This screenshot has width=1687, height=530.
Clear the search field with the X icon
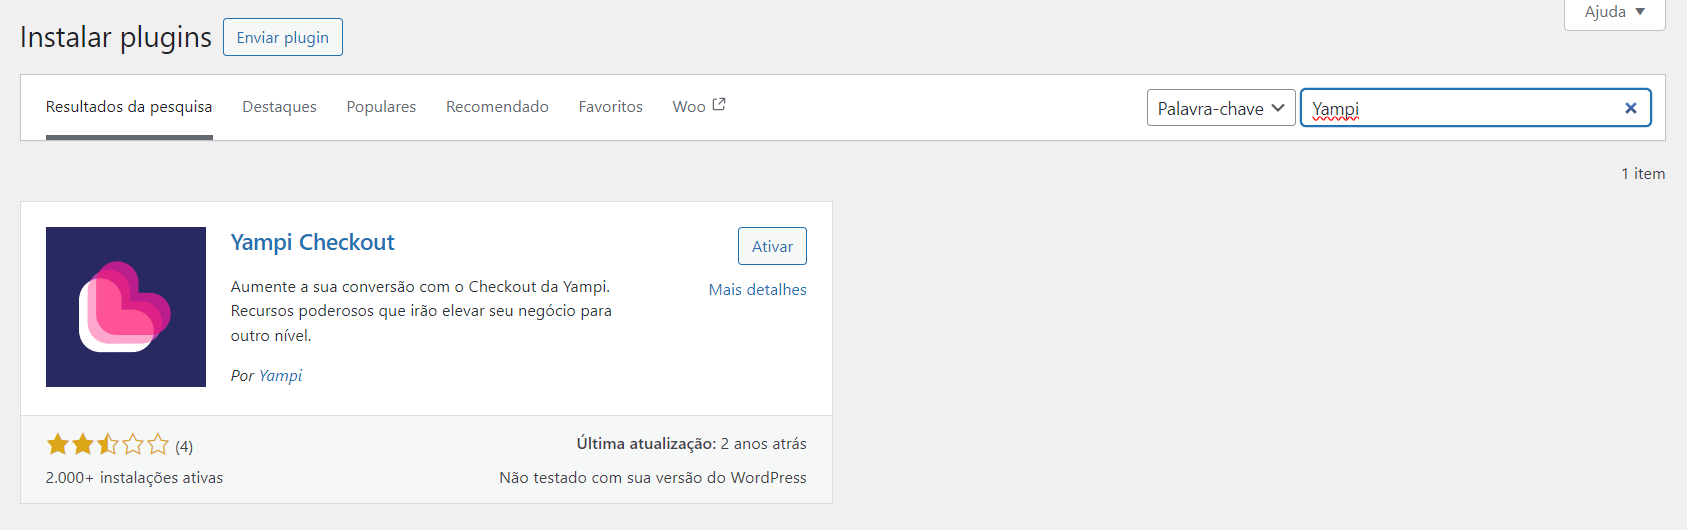[1630, 108]
